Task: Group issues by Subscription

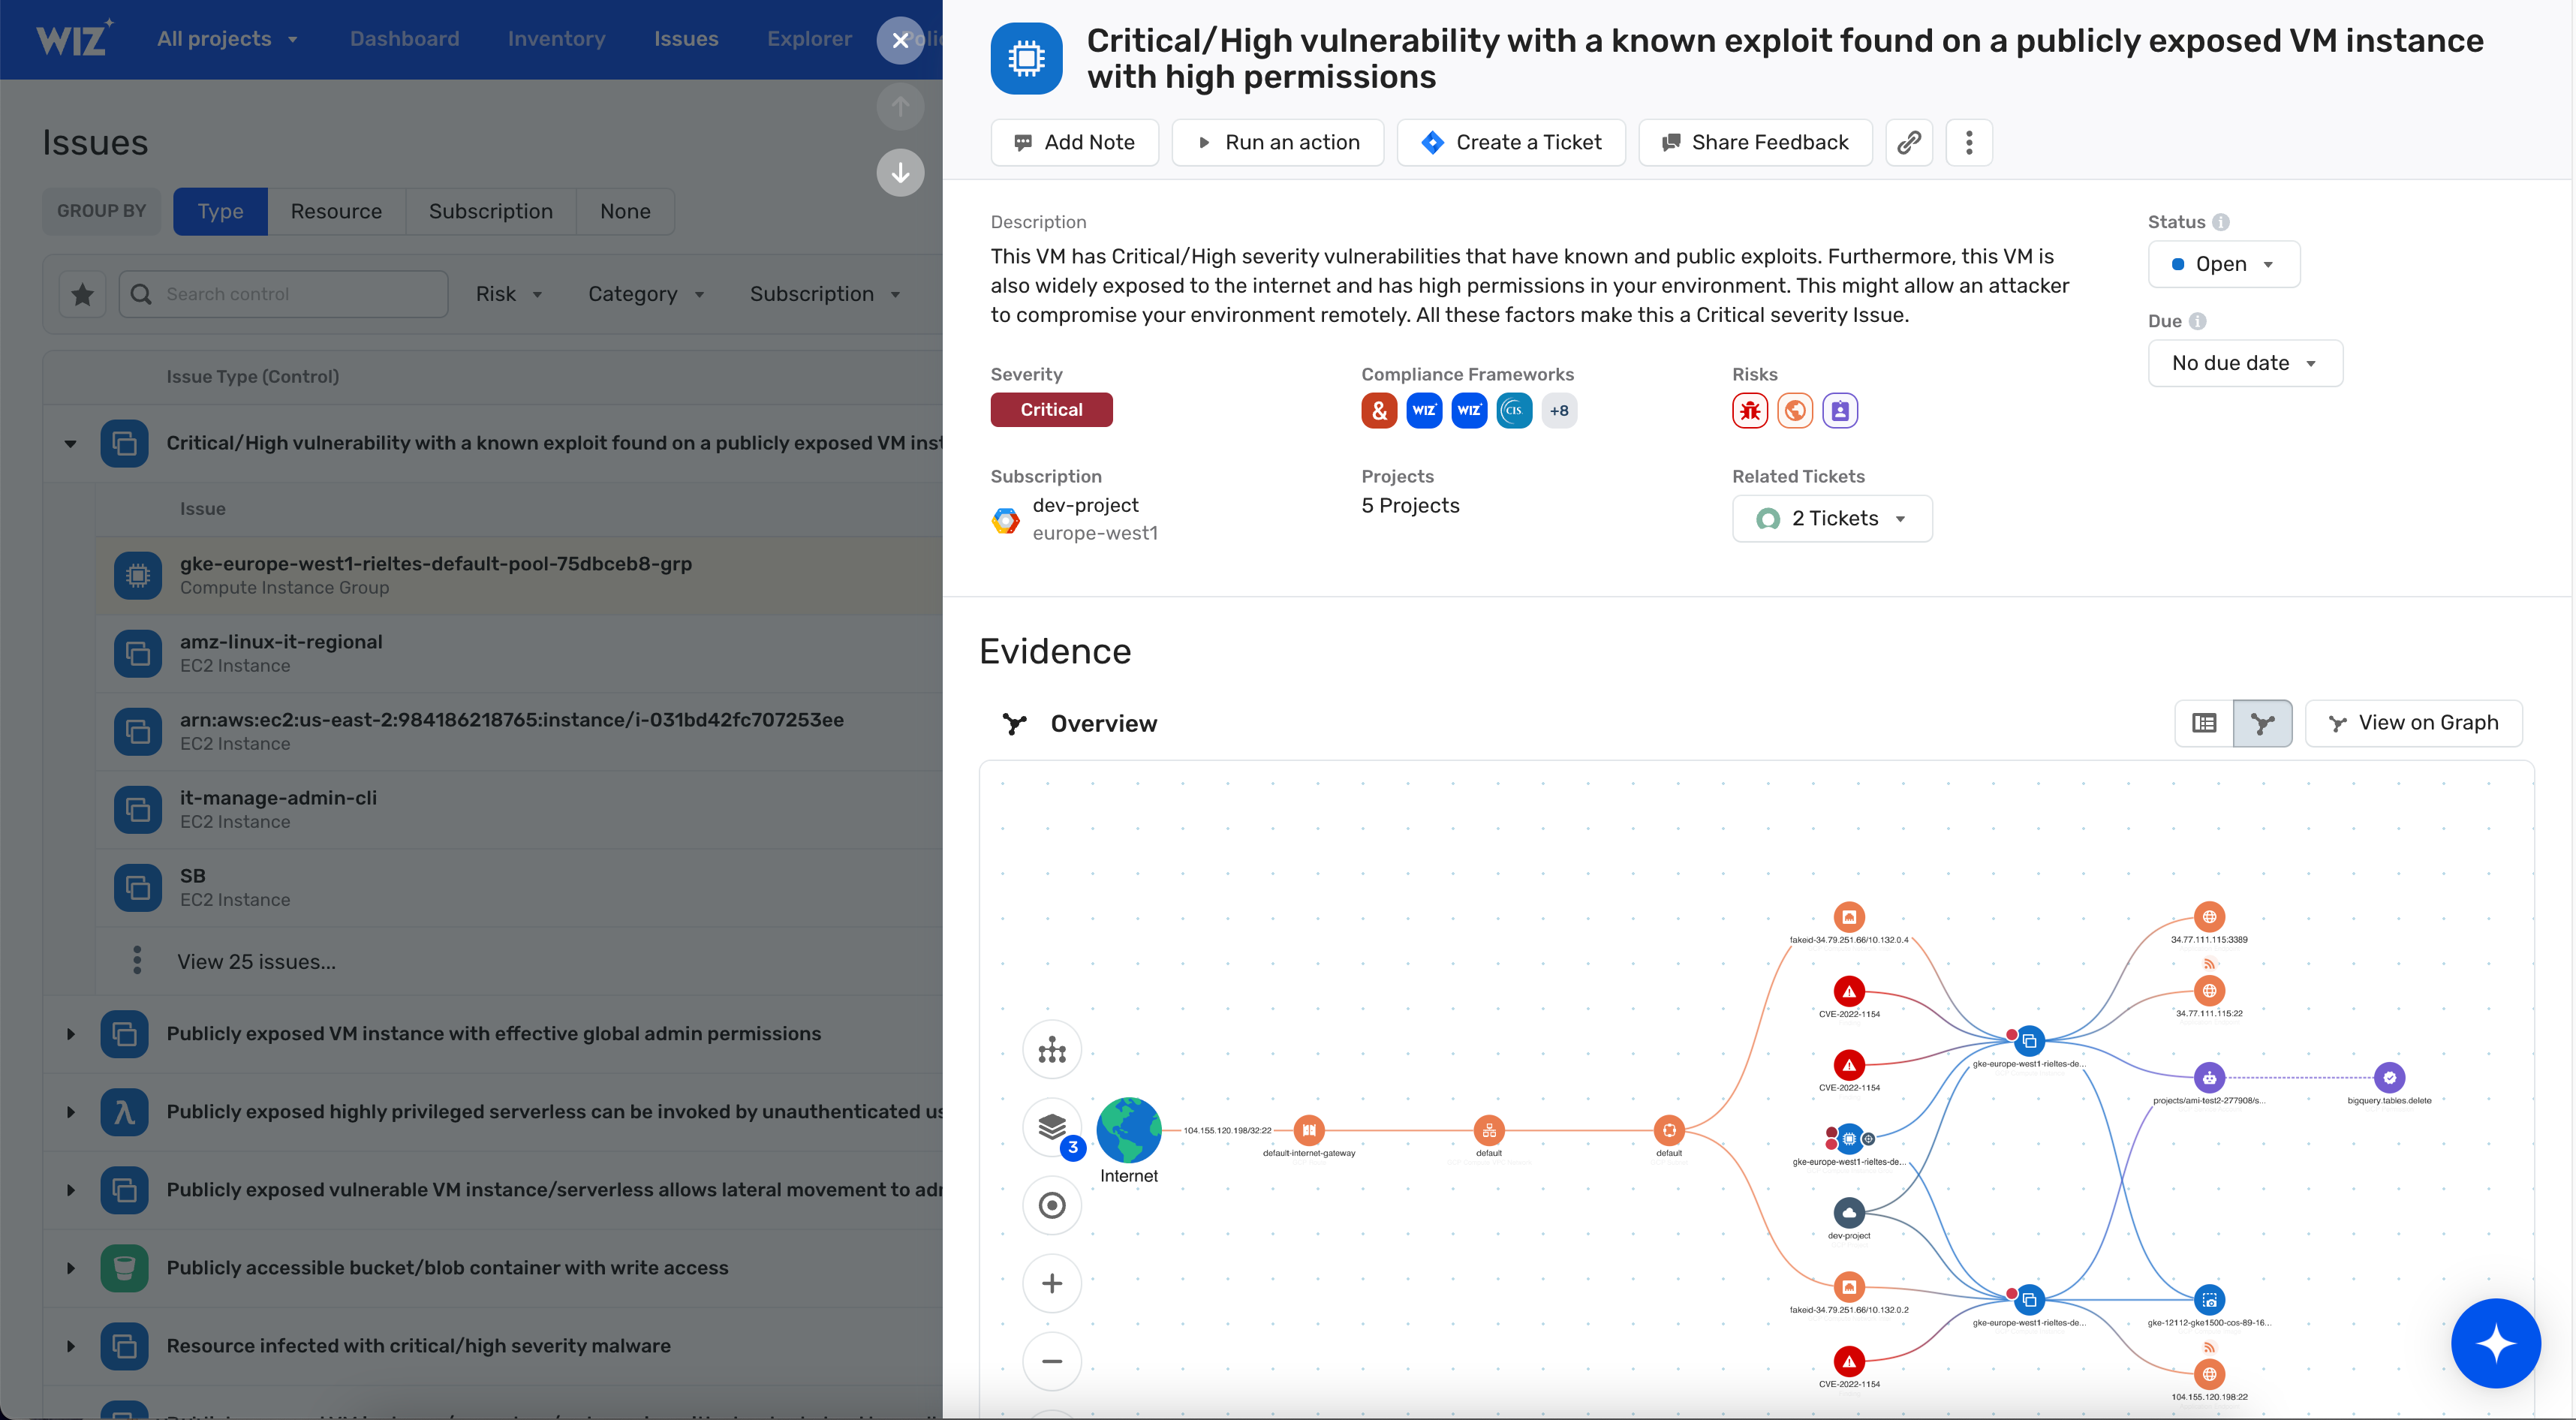Action: (x=490, y=211)
